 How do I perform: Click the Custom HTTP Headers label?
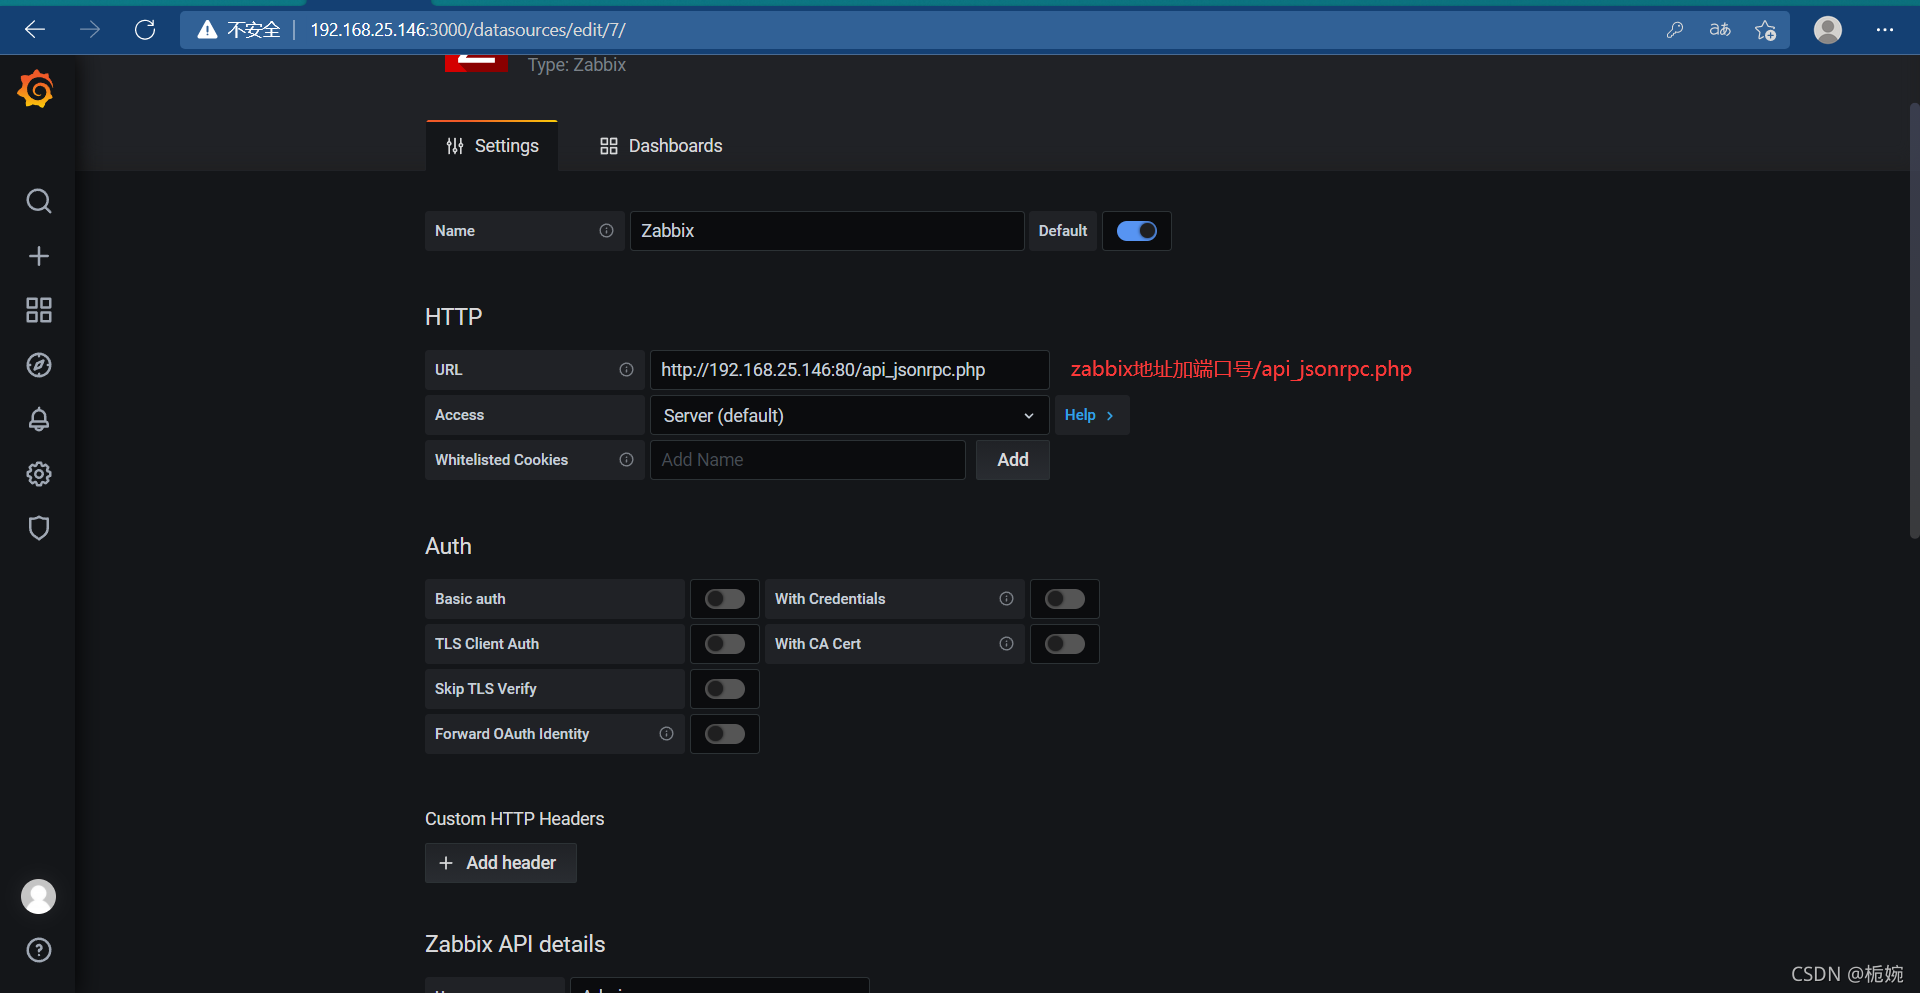tap(515, 819)
